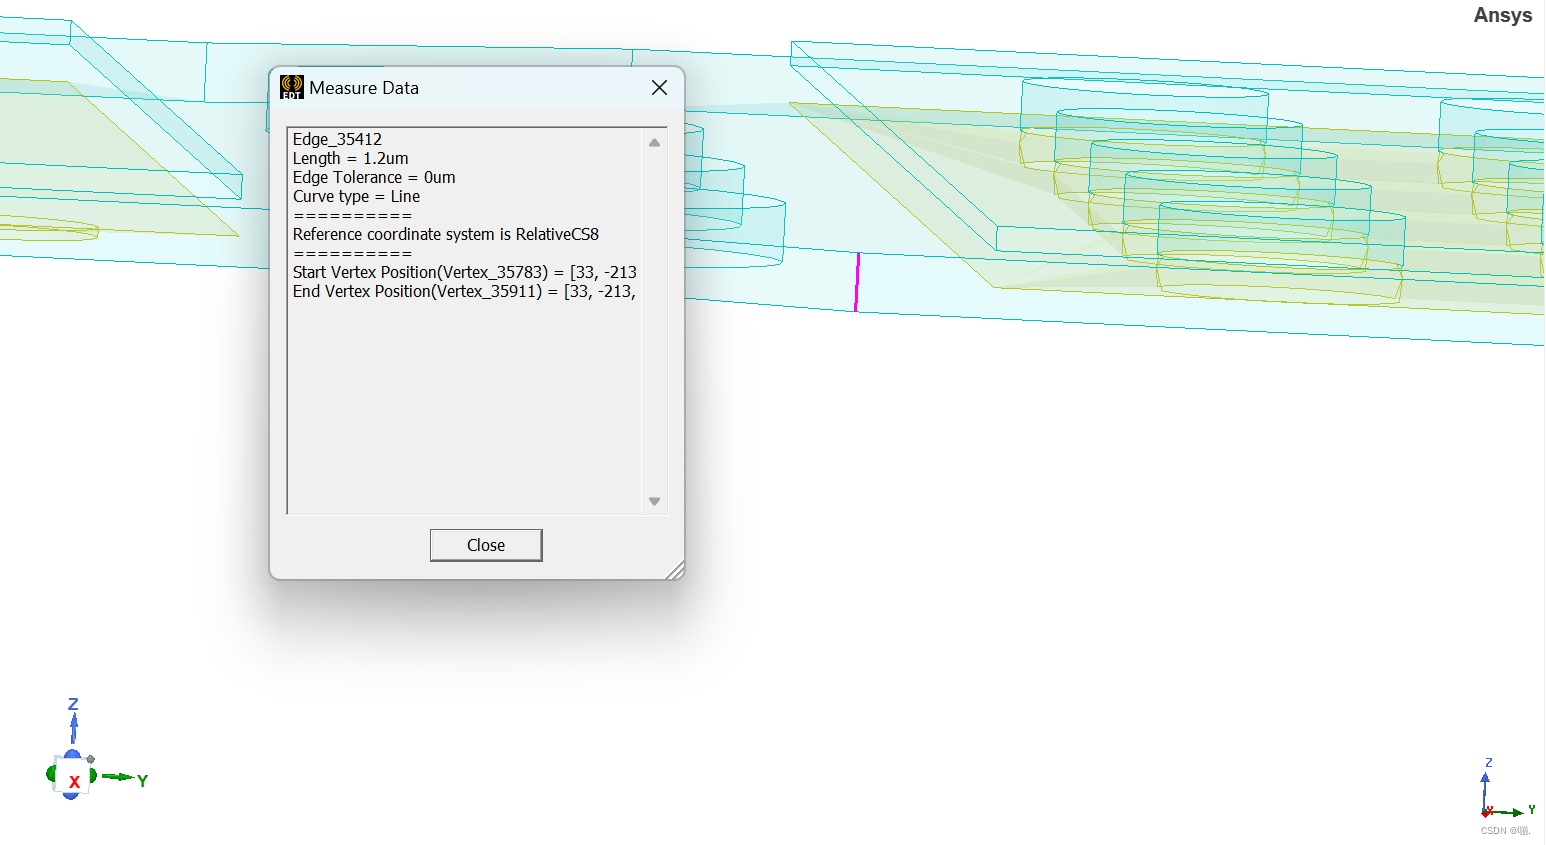The width and height of the screenshot is (1546, 845).
Task: Click the scroll-down arrow in the measurement text area
Action: [655, 500]
